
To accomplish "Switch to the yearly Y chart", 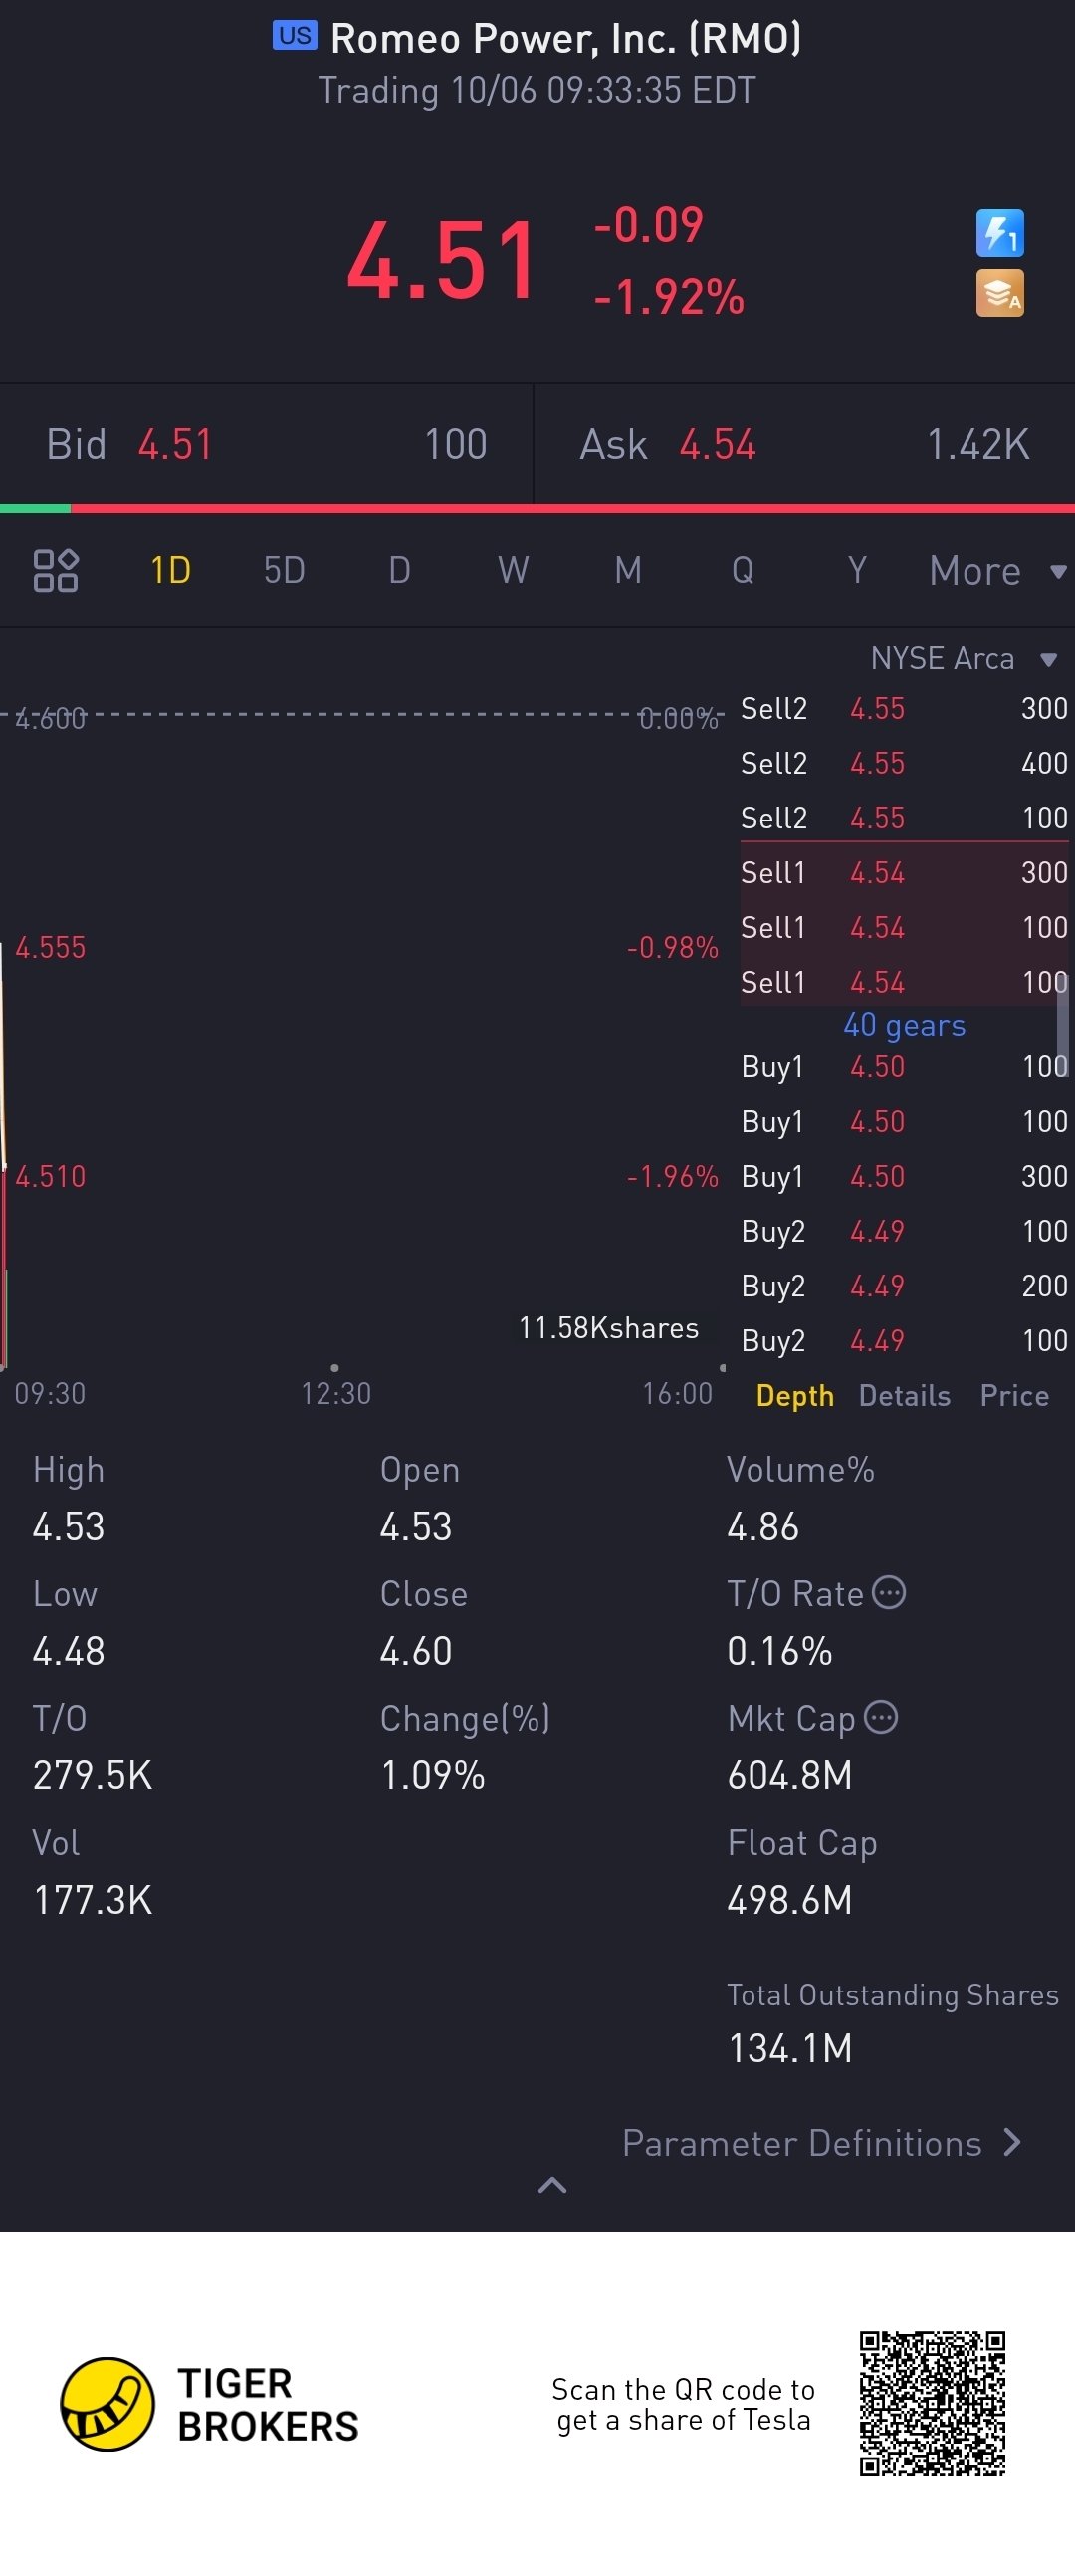I will click(857, 570).
